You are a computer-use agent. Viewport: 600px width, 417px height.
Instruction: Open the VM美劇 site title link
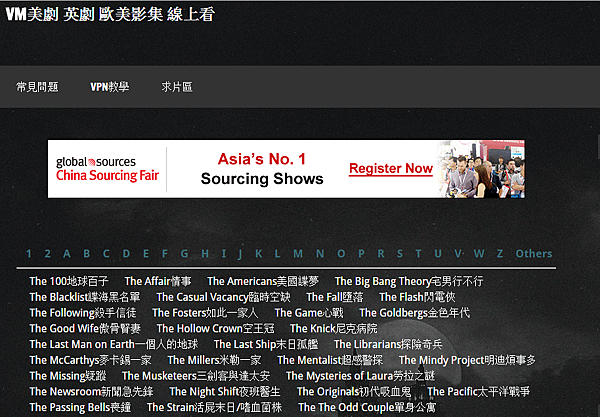point(110,15)
